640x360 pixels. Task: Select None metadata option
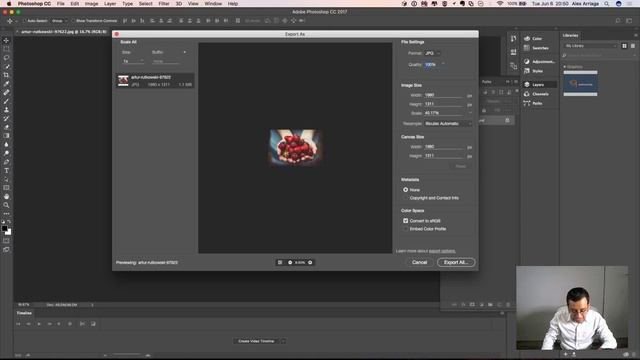(406, 190)
